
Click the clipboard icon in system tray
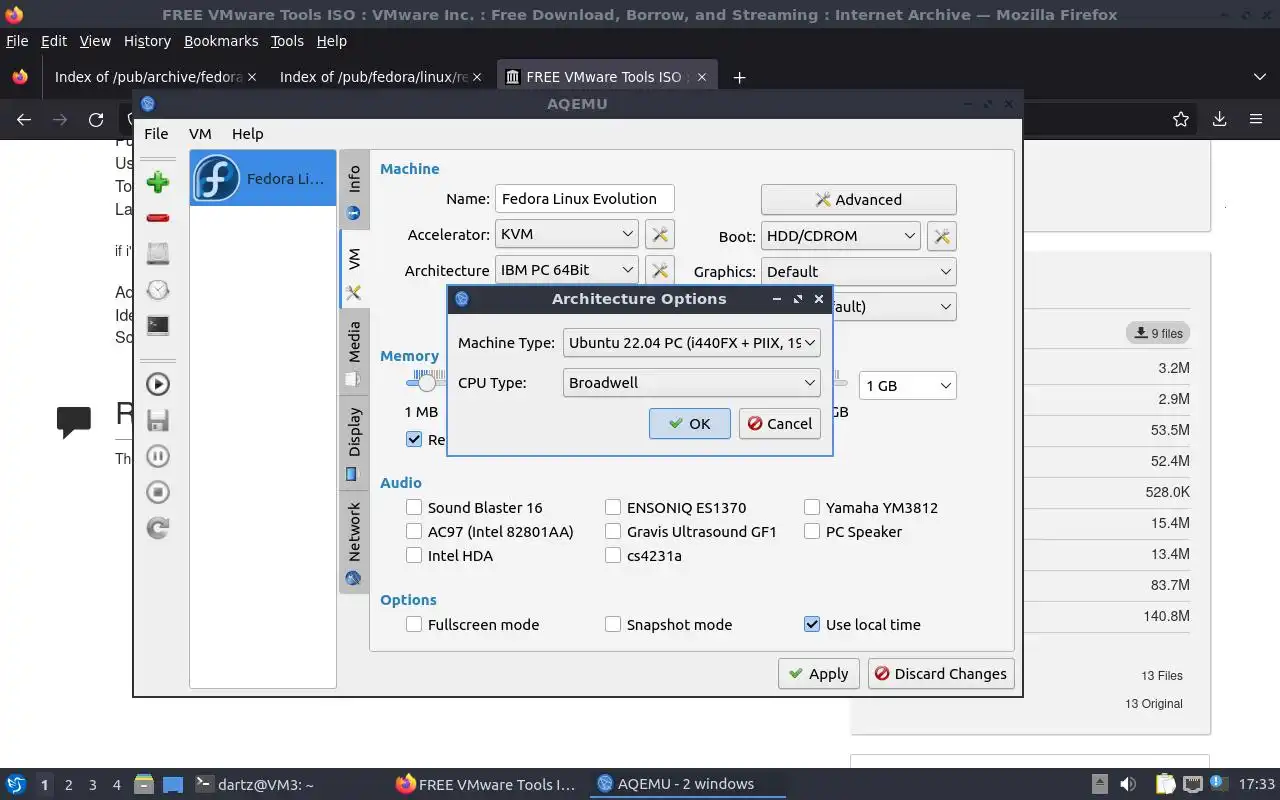[1164, 784]
